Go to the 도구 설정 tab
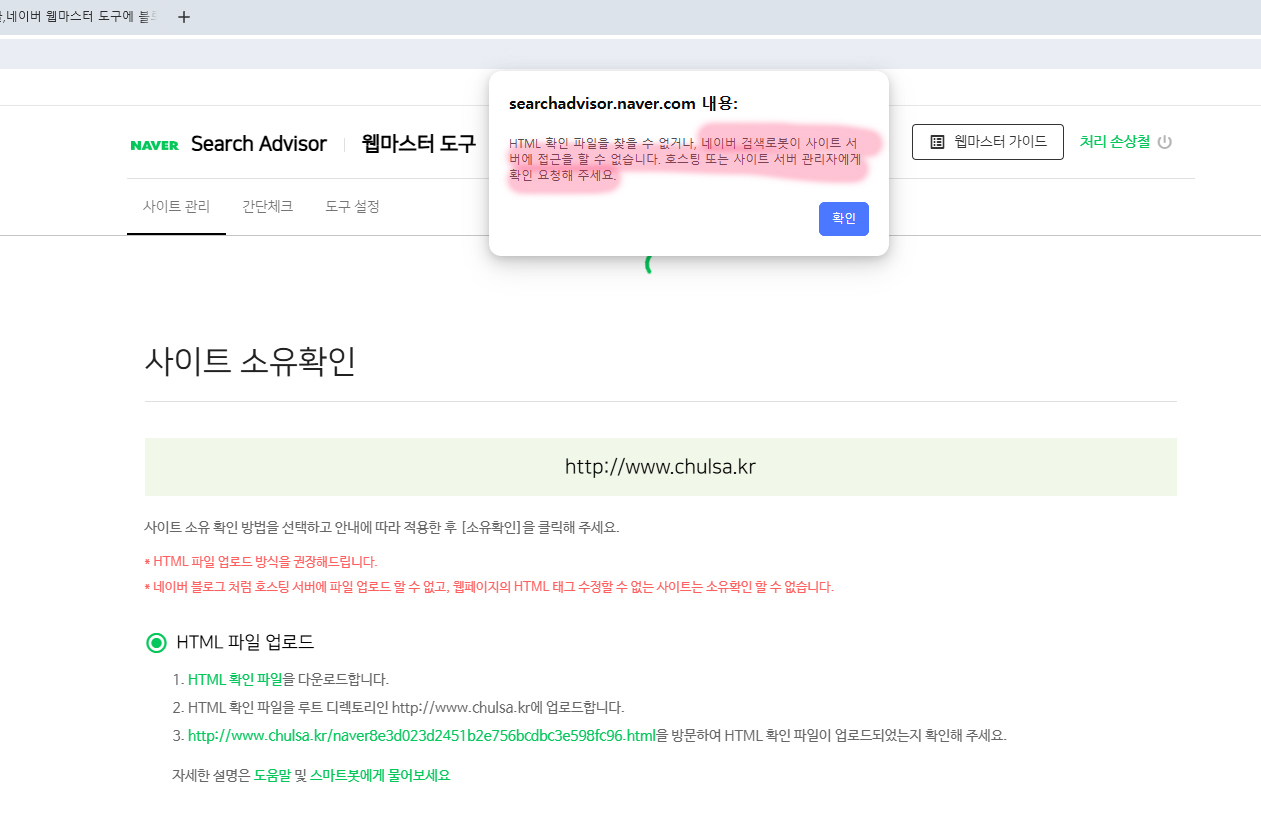Screen dimensions: 1261x816 point(352,207)
